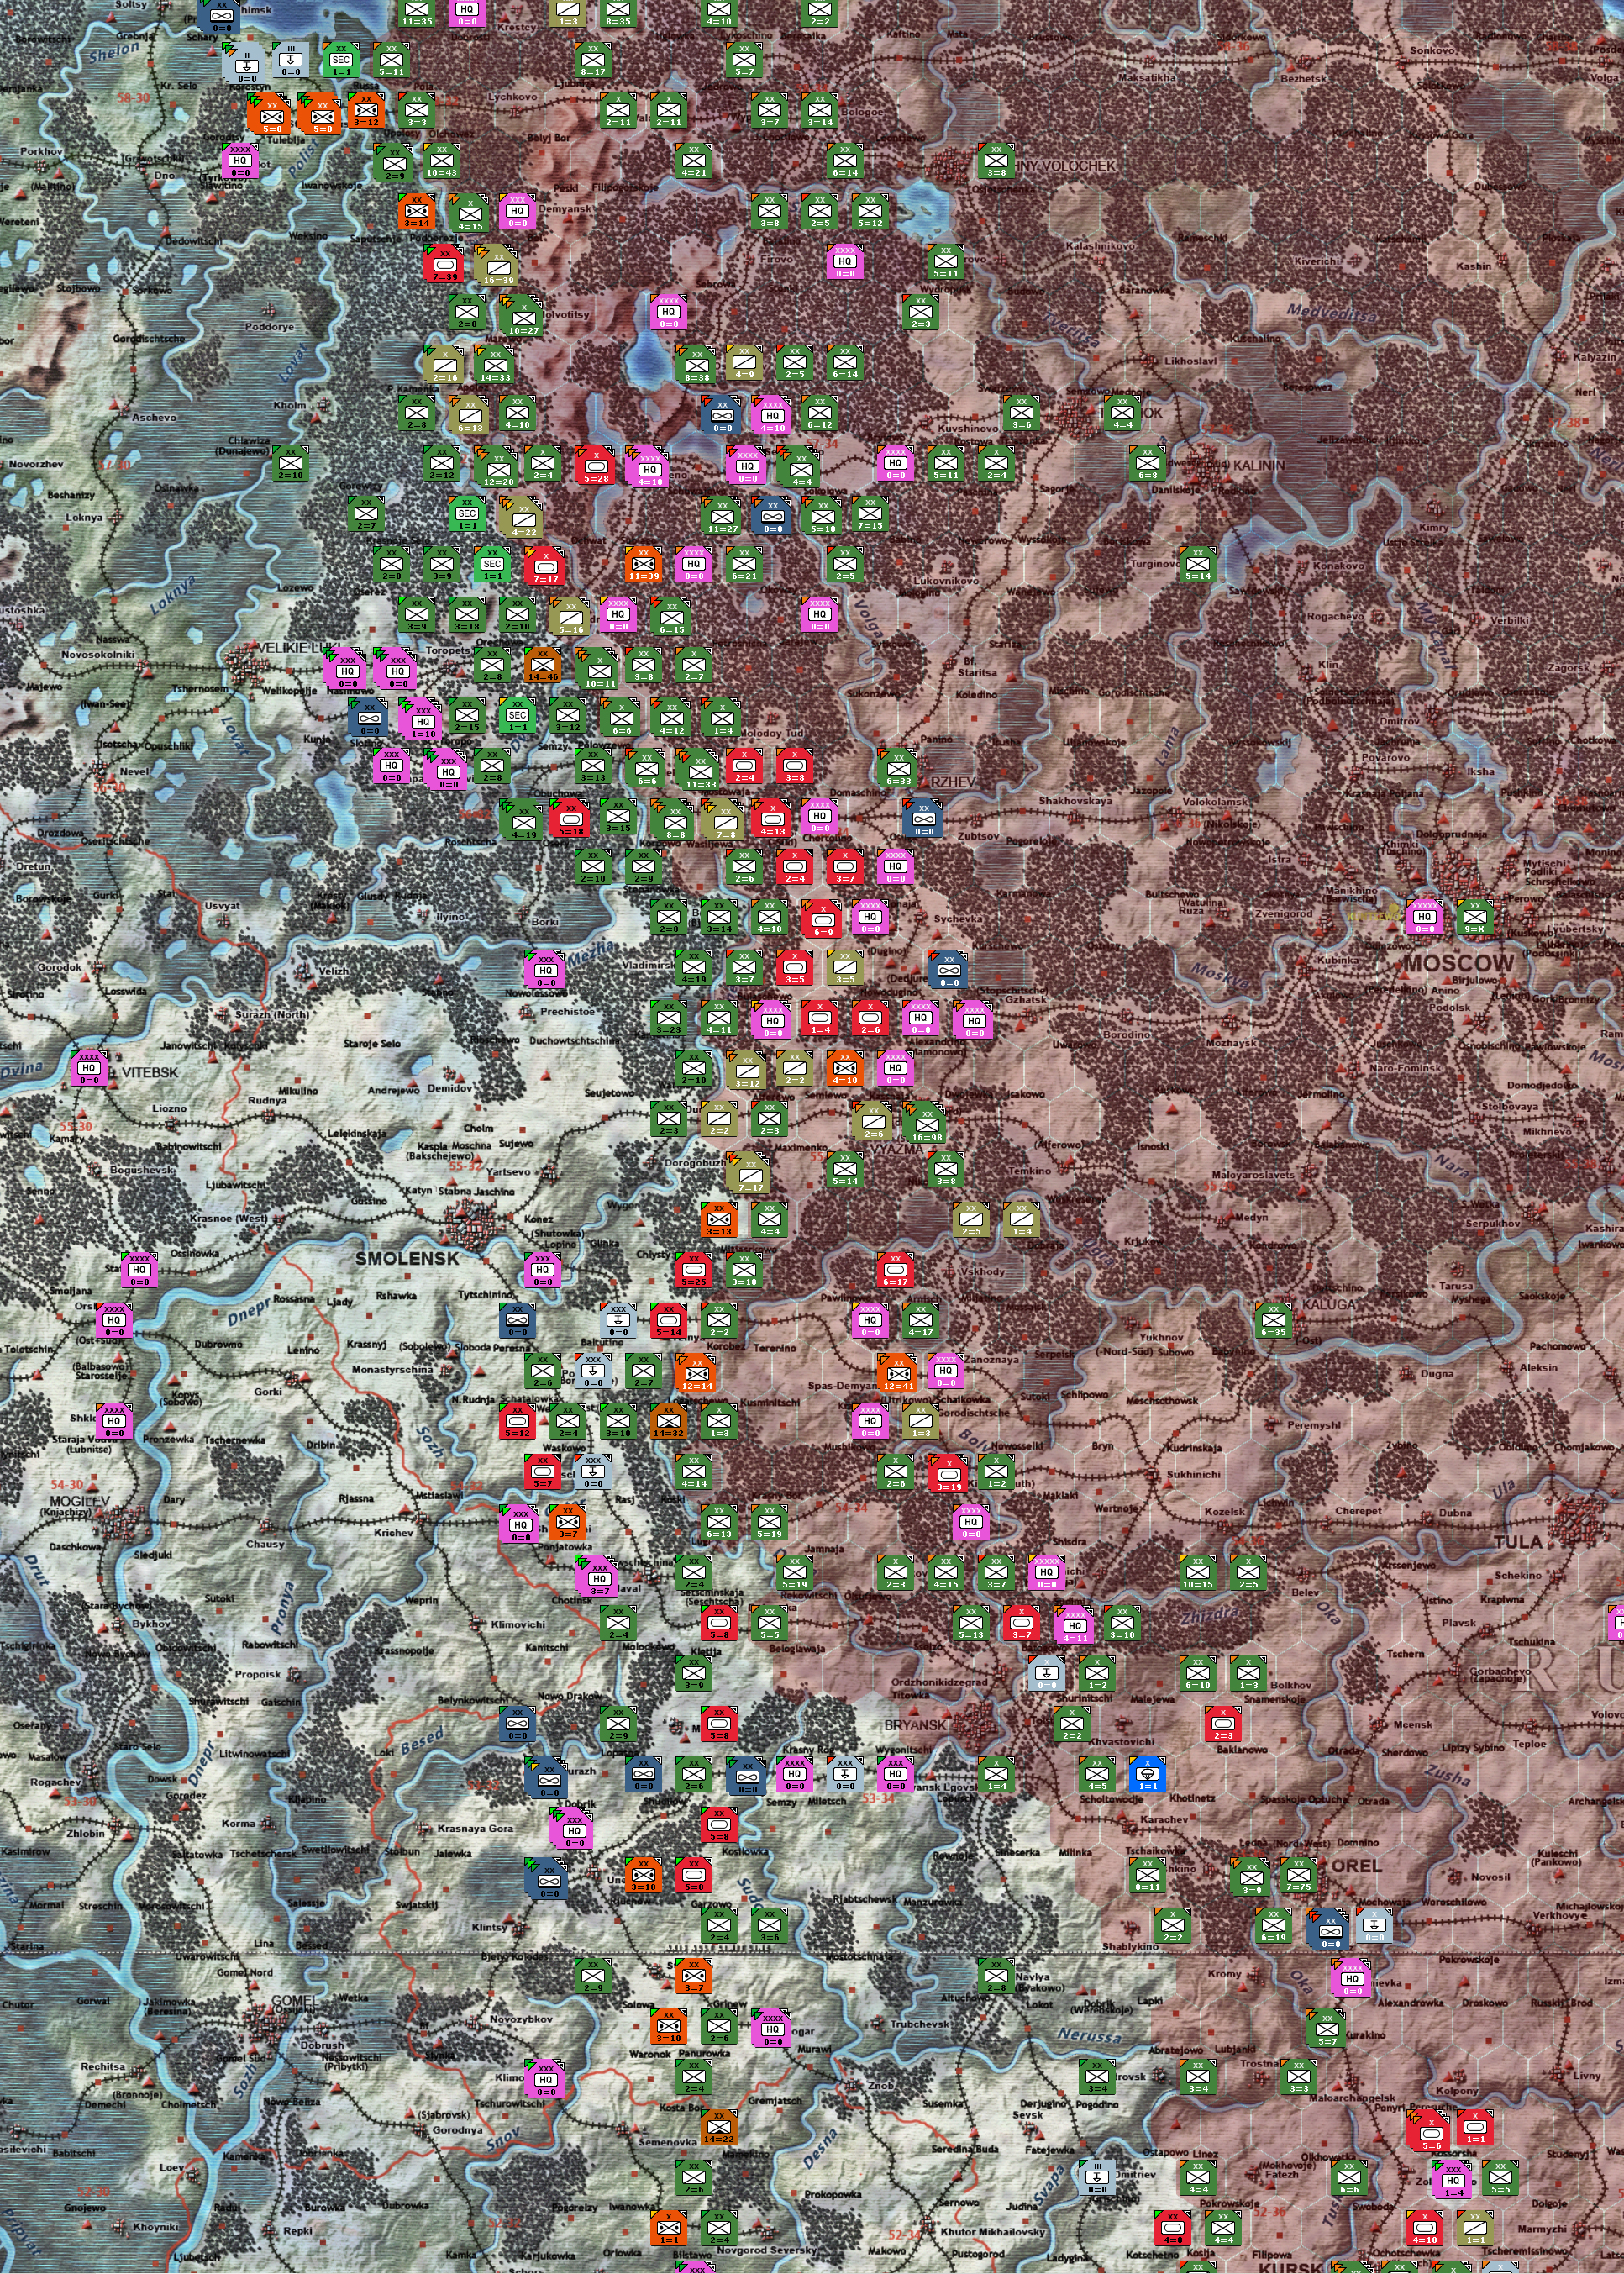Click the SMOLENSK city label
This screenshot has height=2274, width=1624.
[x=407, y=1258]
